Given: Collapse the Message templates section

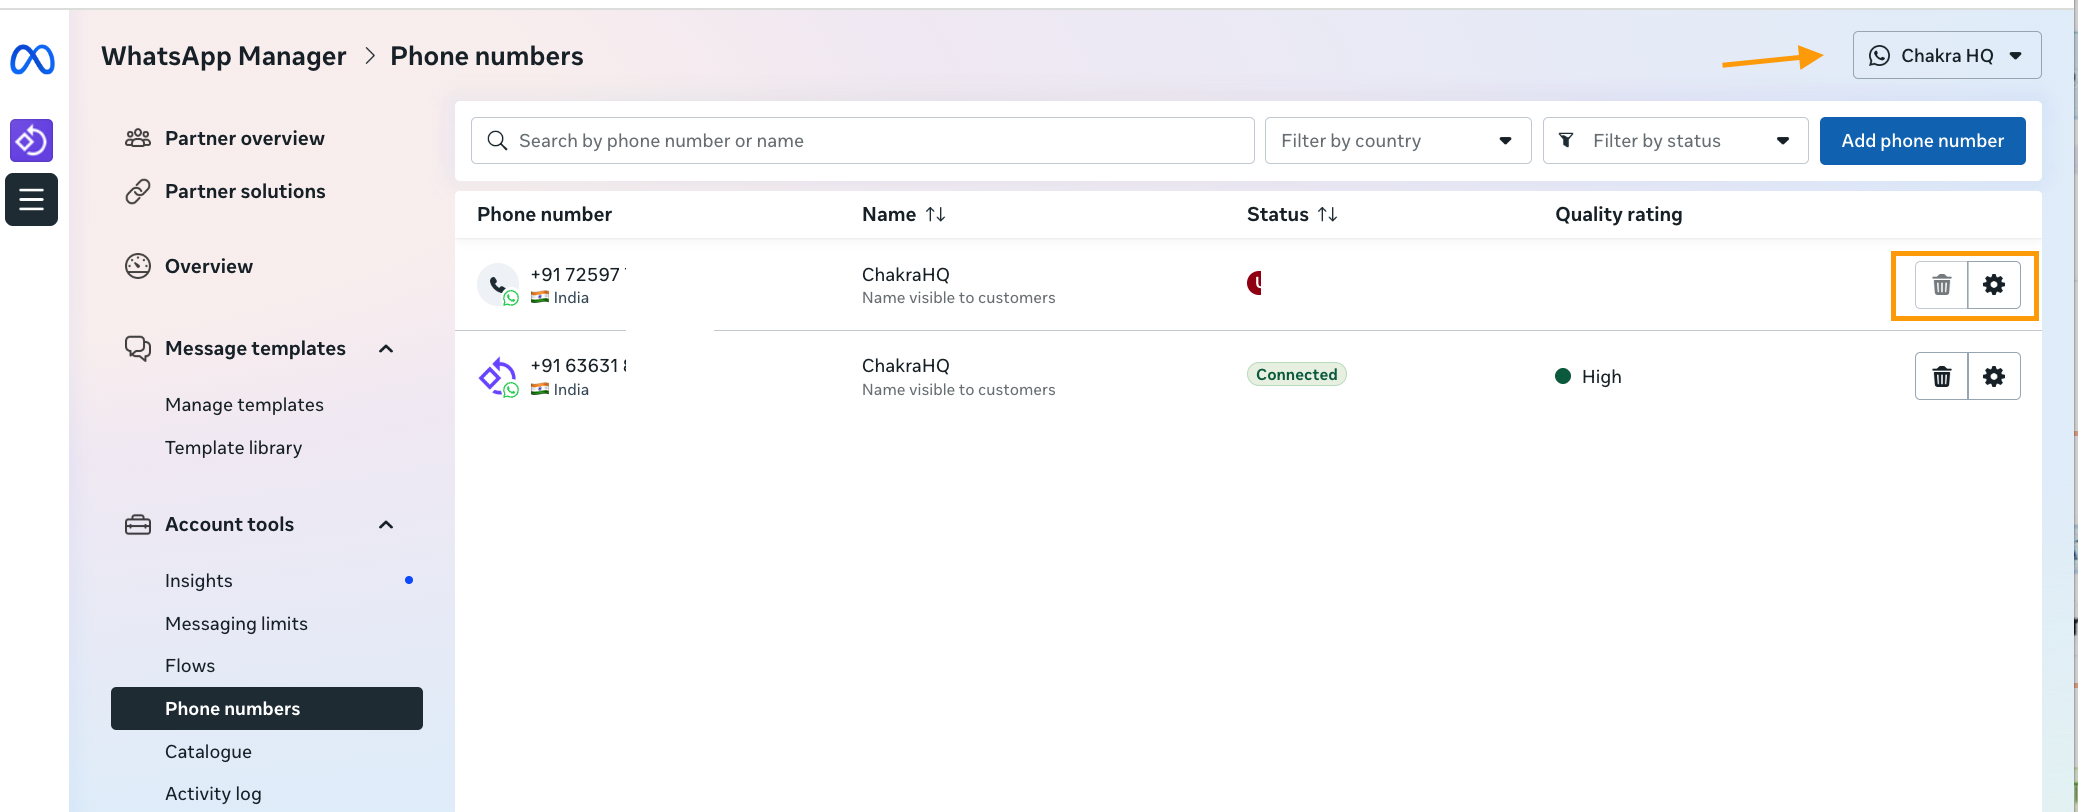Looking at the screenshot, I should tap(386, 349).
